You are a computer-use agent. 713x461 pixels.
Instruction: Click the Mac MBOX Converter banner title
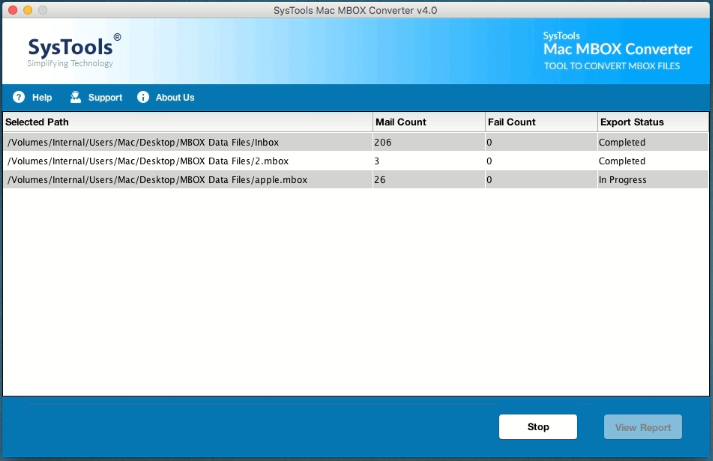coord(618,49)
